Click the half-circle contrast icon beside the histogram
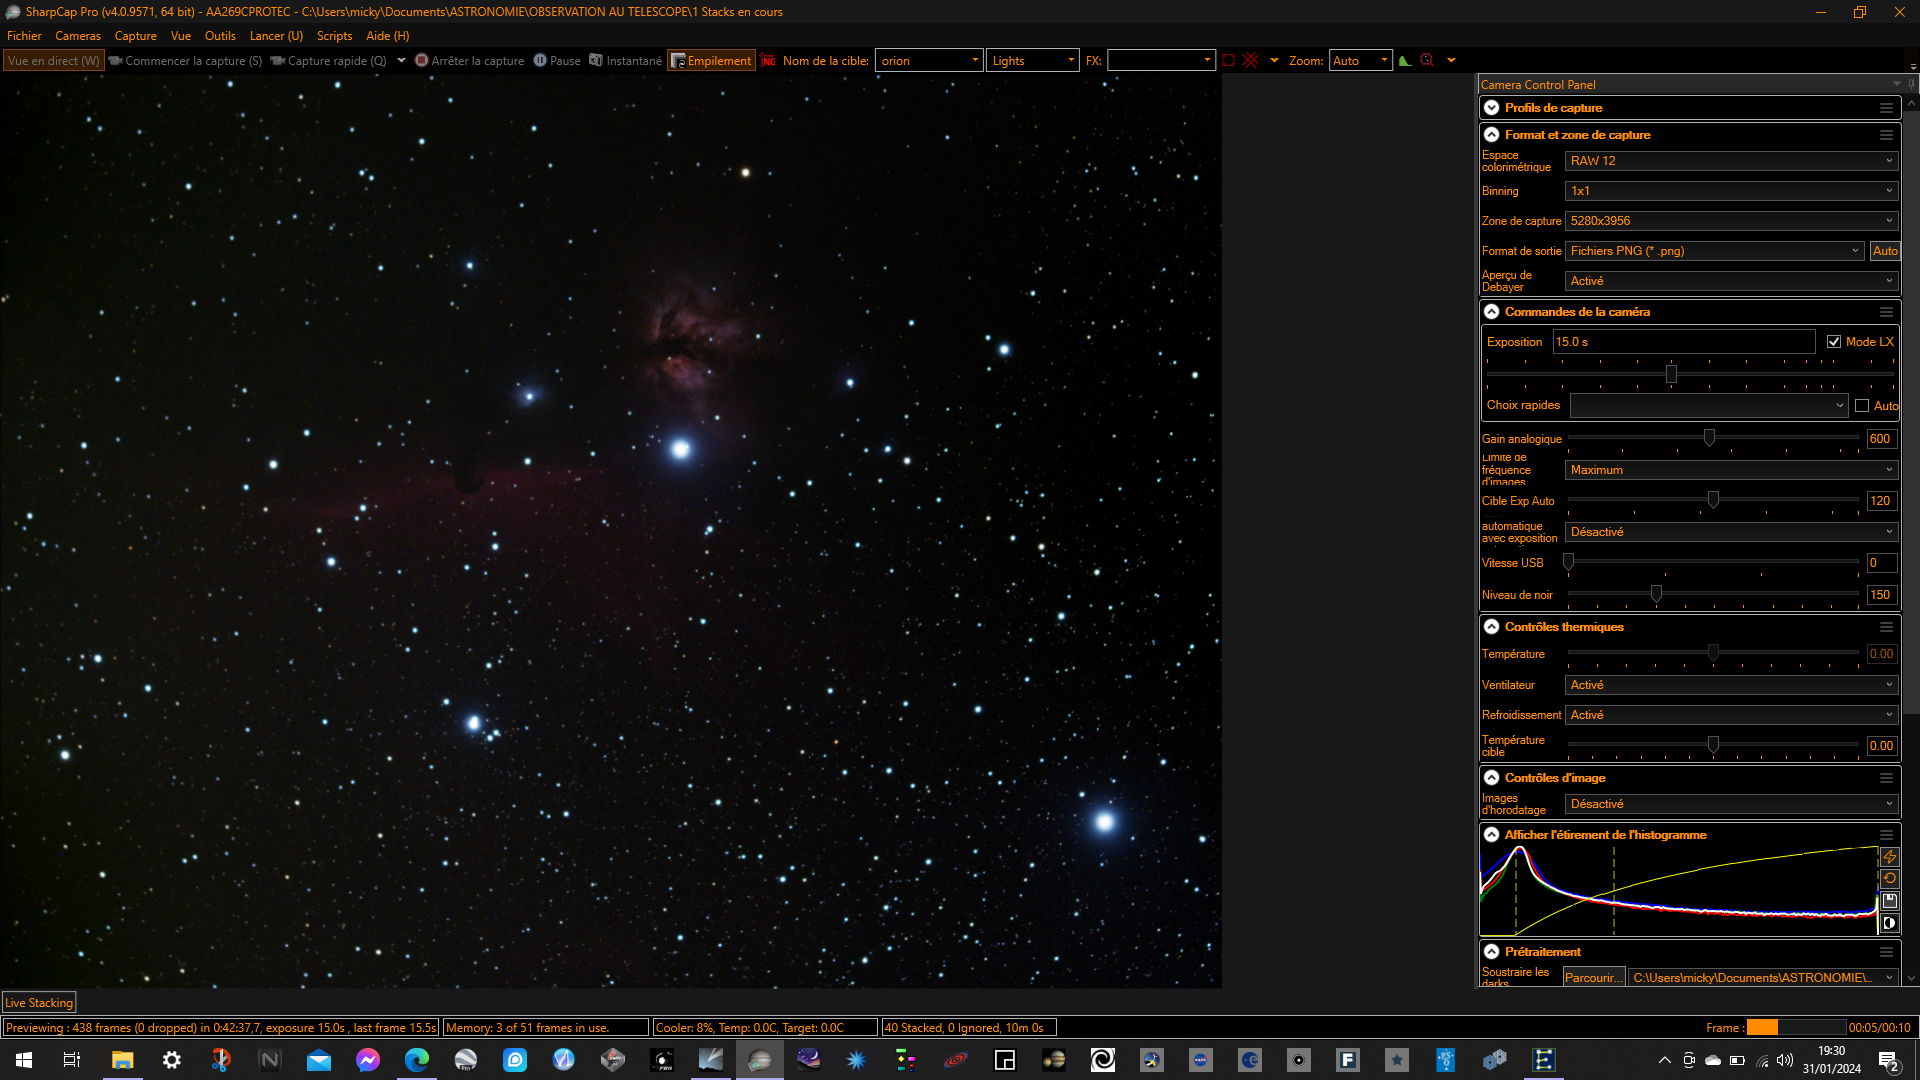 click(x=1889, y=923)
